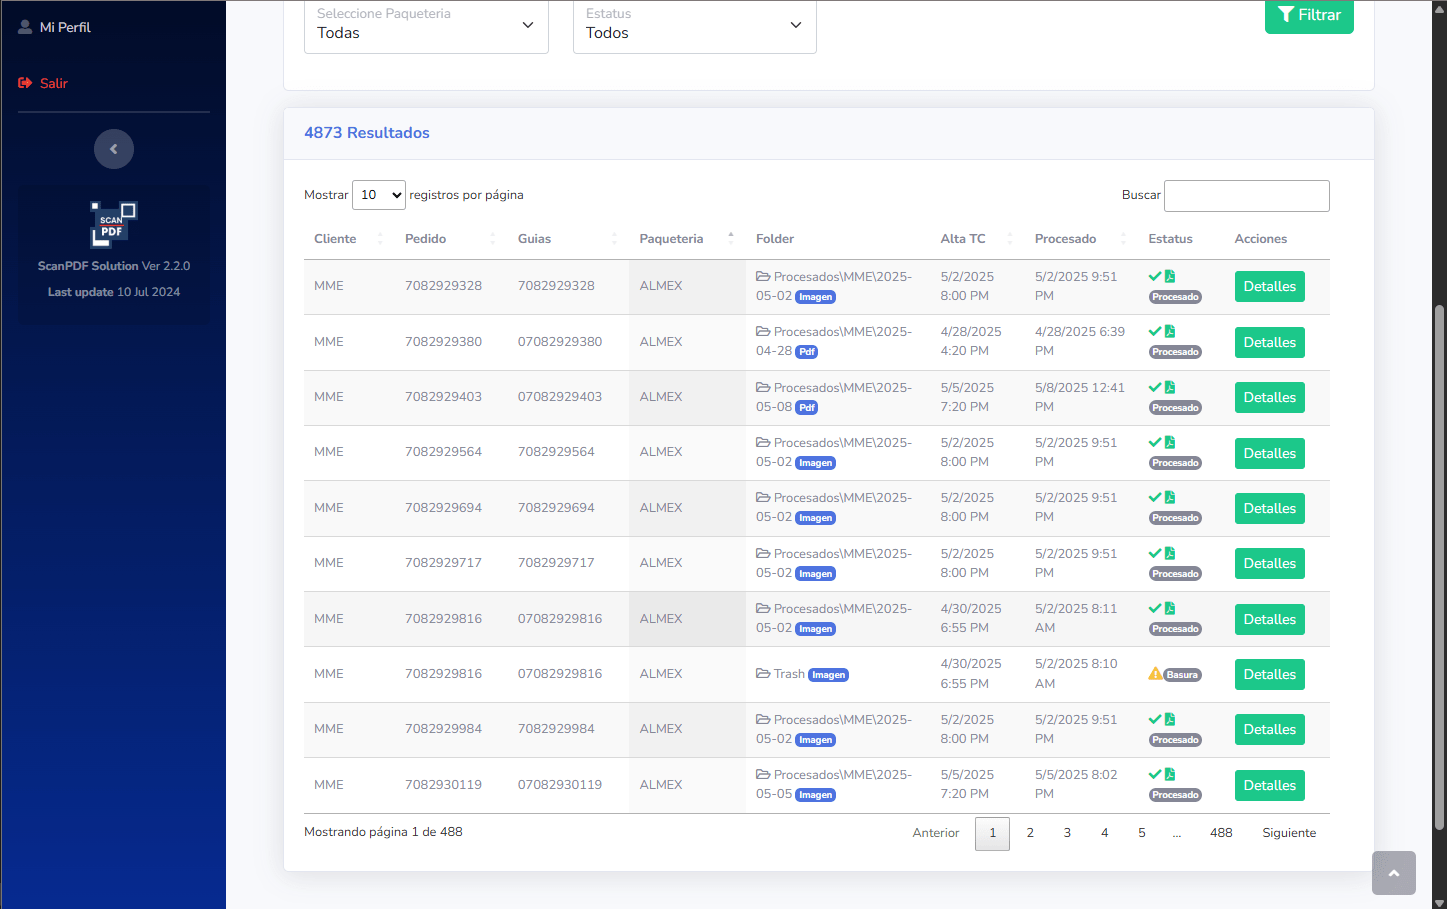Click Imagen badge in row 7082929564
Viewport: 1447px width, 909px height.
[x=815, y=463]
